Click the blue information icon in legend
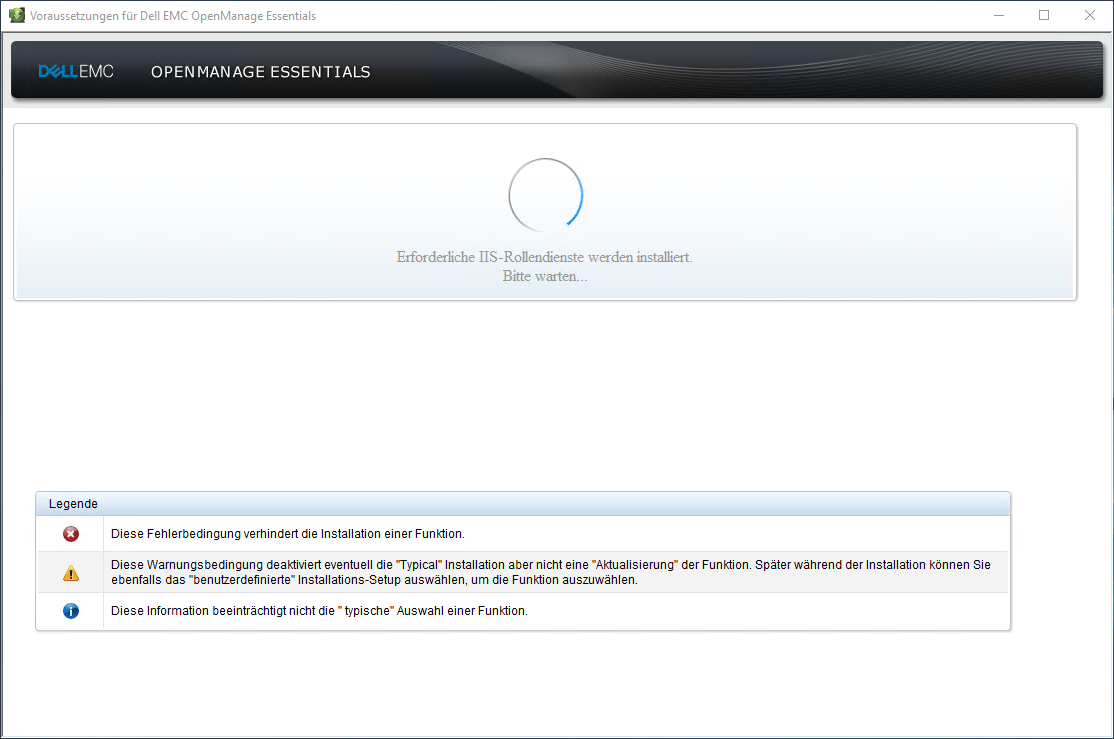The image size is (1114, 739). 71,610
